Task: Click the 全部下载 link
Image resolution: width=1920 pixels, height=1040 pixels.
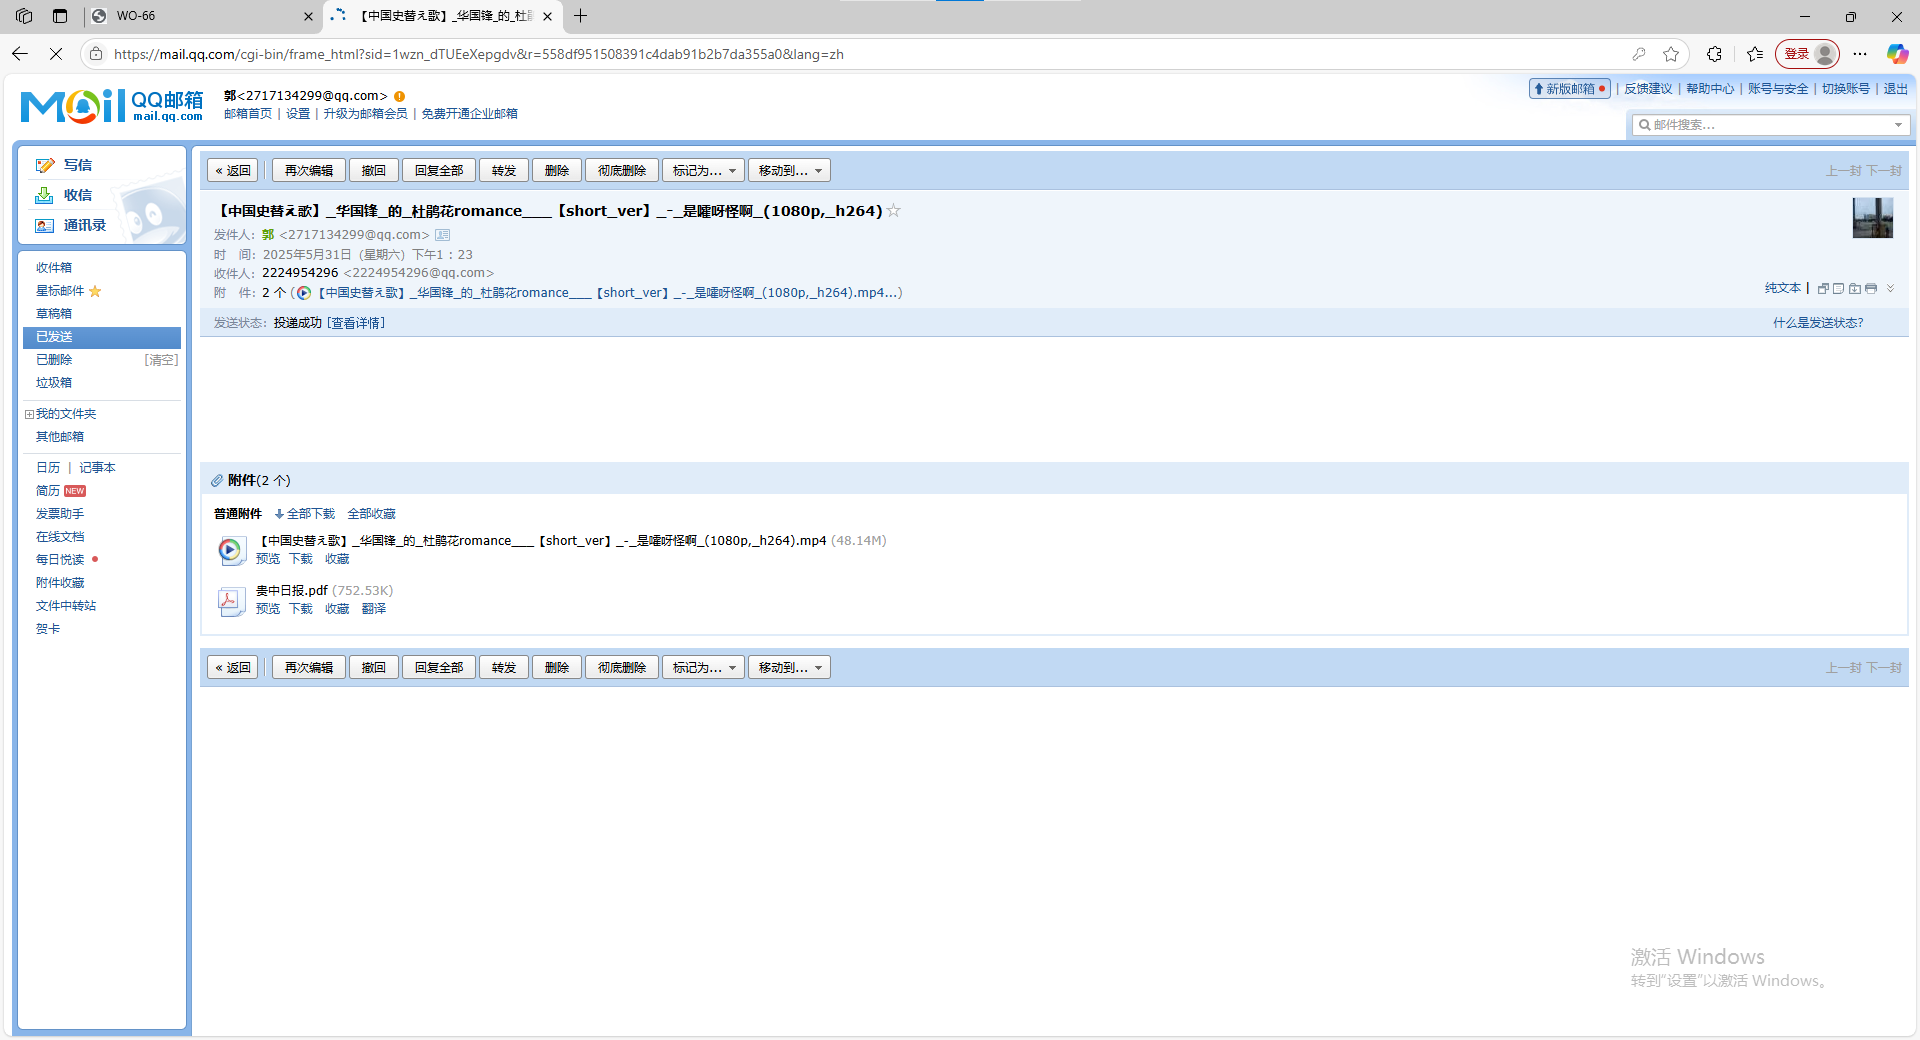Action: (x=305, y=514)
